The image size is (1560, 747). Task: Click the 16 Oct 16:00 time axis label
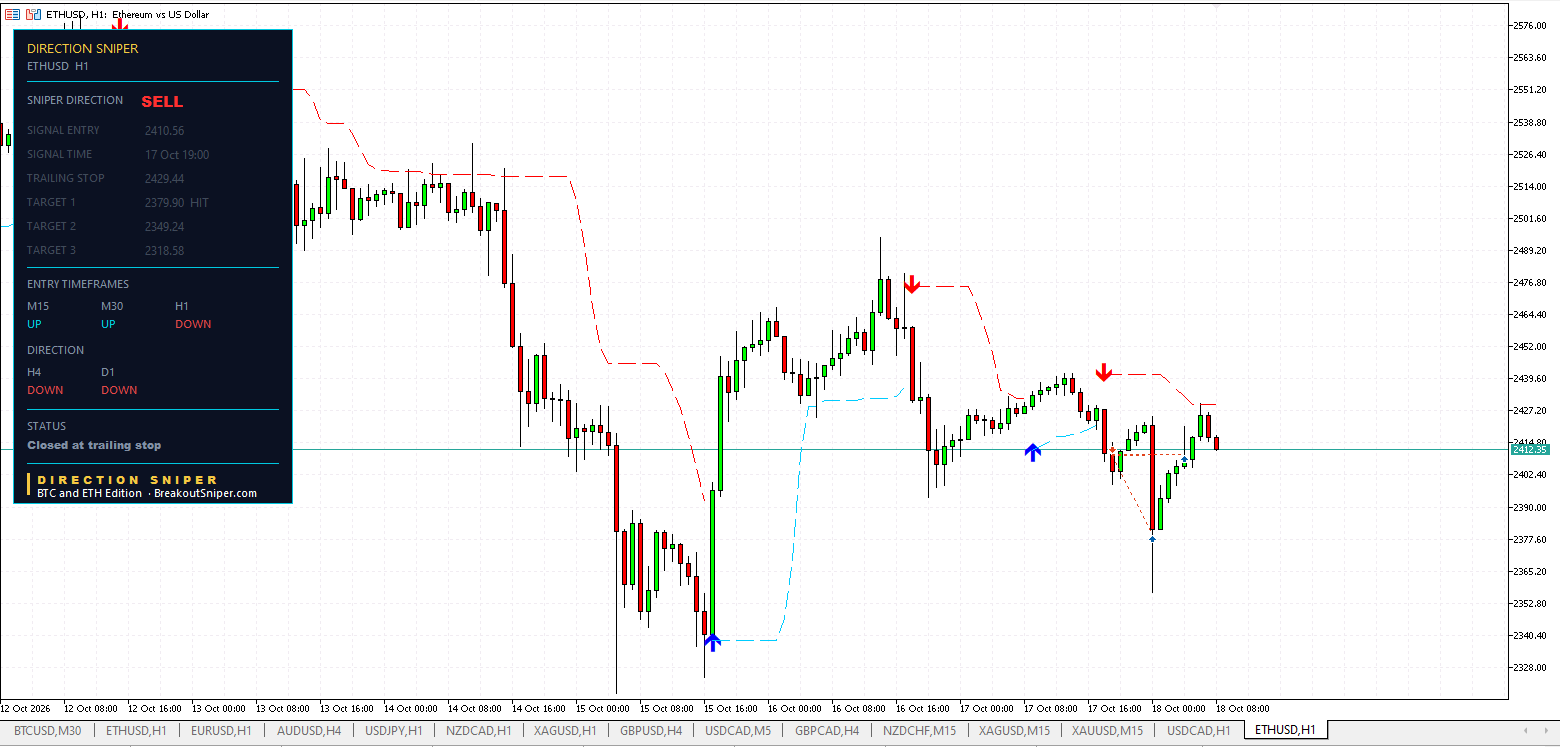coord(923,707)
